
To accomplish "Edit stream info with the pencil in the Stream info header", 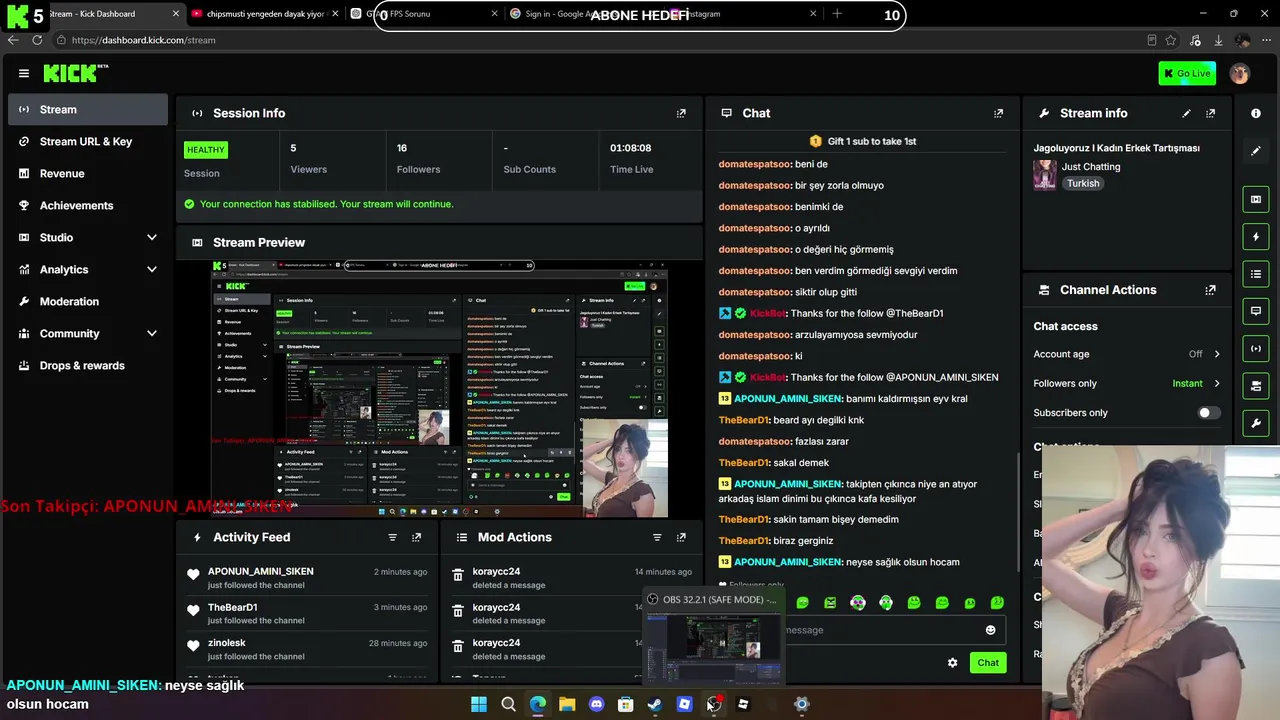I will tap(1186, 113).
